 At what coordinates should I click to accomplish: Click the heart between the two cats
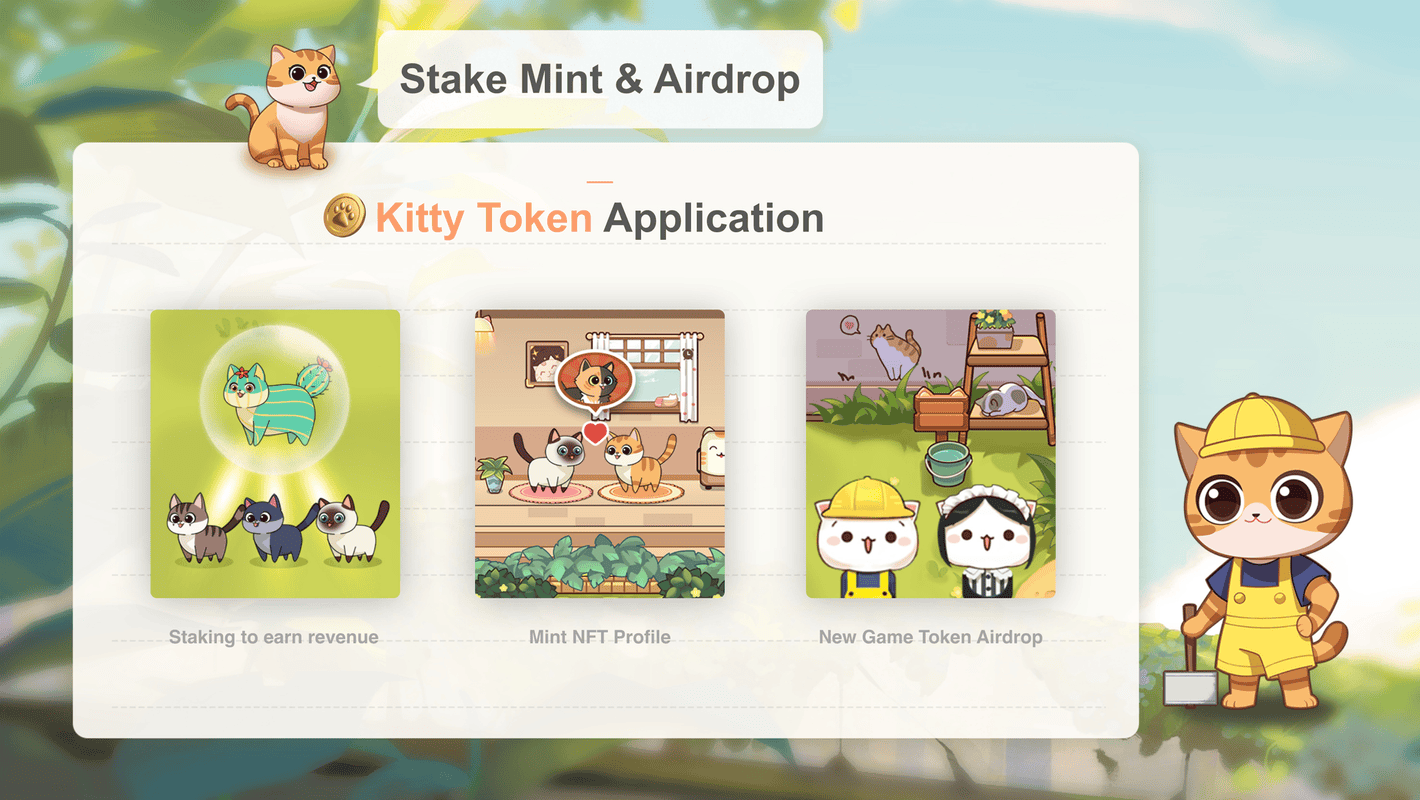click(x=595, y=433)
